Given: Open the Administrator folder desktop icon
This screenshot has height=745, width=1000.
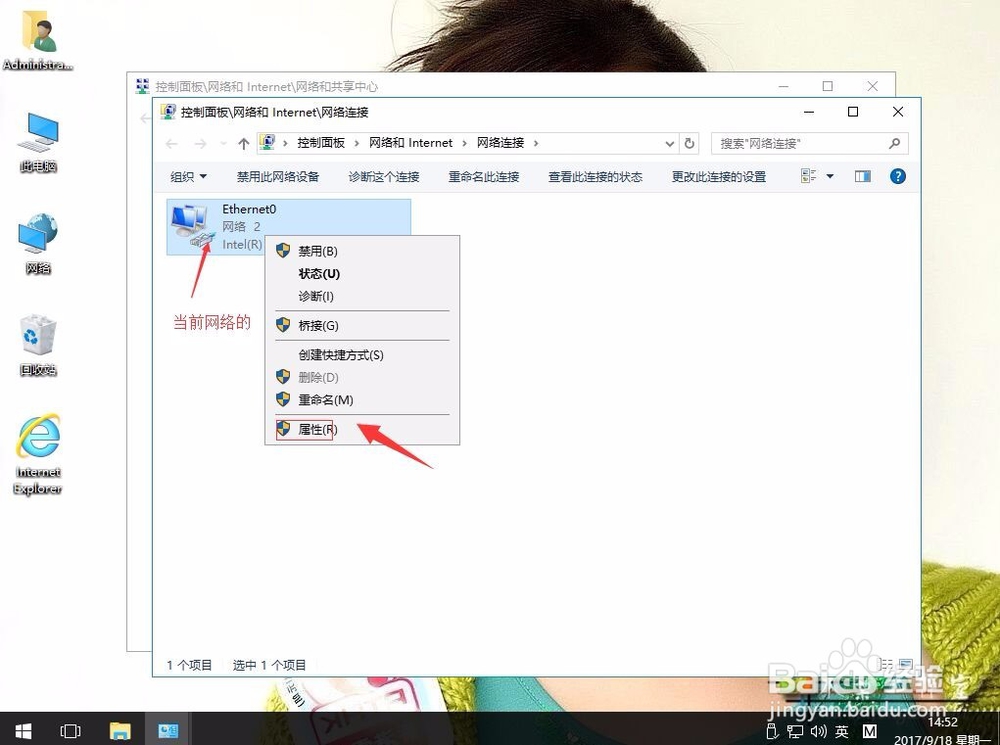Looking at the screenshot, I should 38,38.
